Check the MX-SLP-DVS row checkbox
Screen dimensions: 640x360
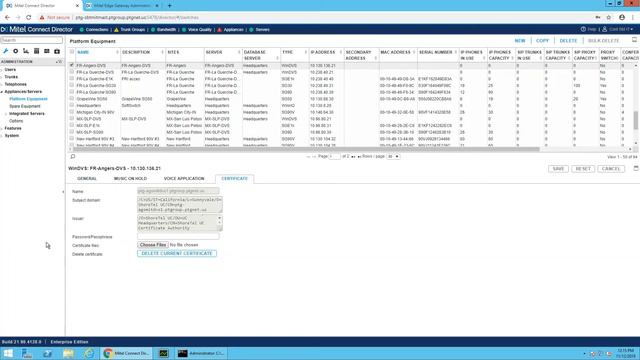pos(72,118)
